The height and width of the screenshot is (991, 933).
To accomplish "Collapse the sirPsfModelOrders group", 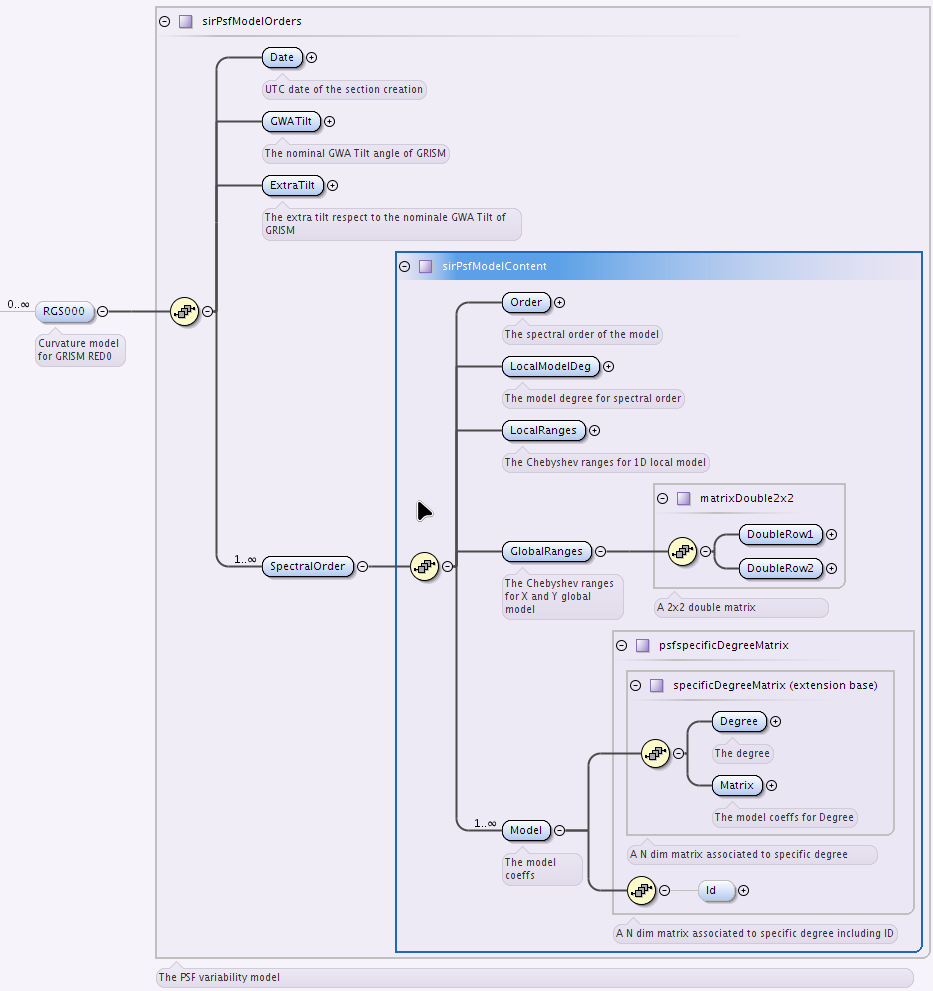I will 165,21.
